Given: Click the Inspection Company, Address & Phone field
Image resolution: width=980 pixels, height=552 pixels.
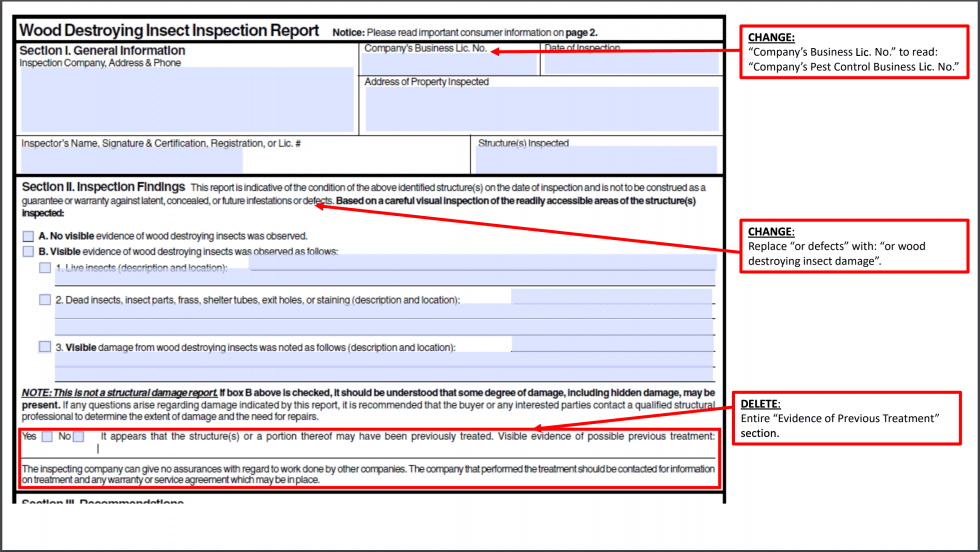Looking at the screenshot, I should tap(187, 100).
